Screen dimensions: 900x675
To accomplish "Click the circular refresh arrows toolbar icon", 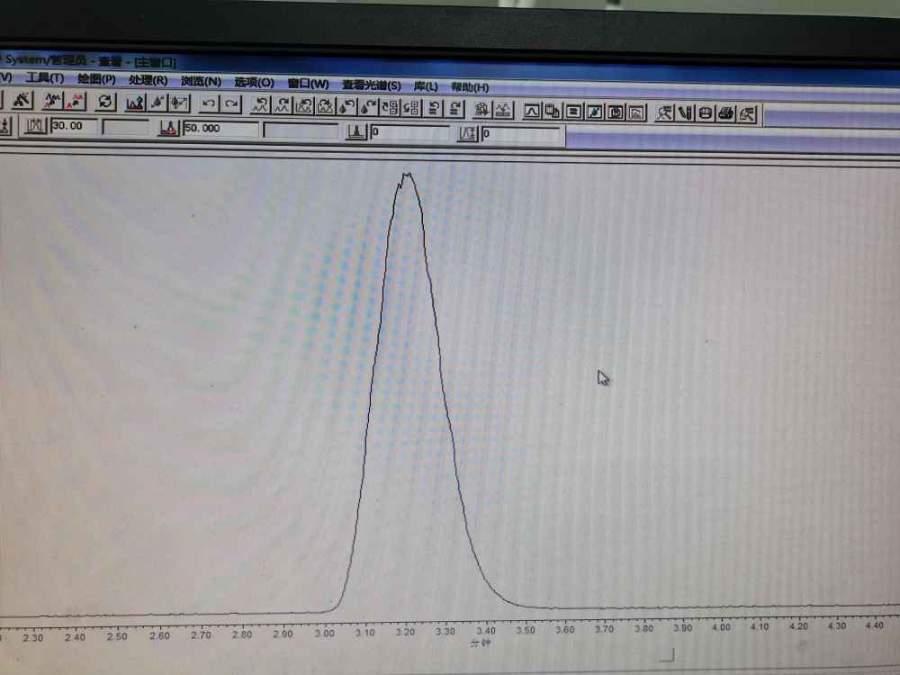I will click(105, 102).
